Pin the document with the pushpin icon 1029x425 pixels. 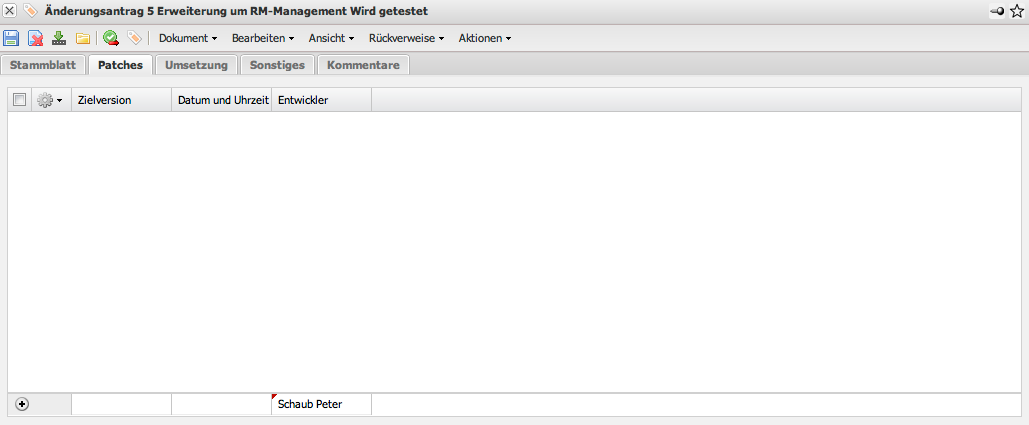998,10
